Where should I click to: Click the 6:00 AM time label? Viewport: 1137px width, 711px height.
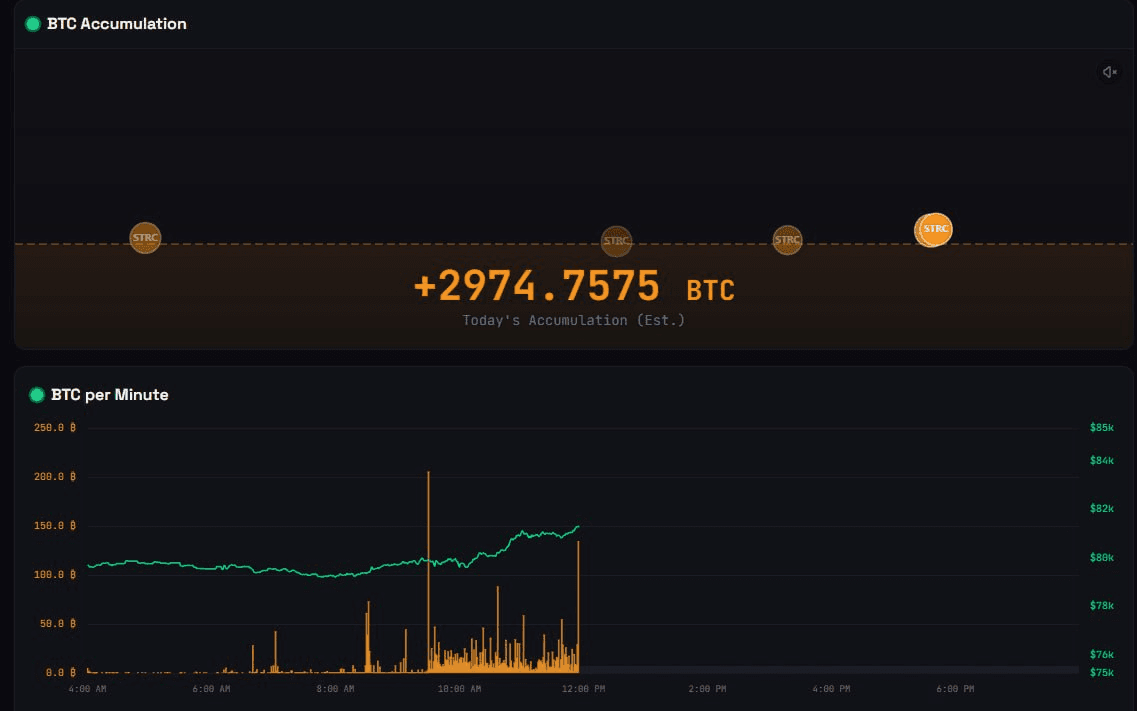[x=211, y=689]
